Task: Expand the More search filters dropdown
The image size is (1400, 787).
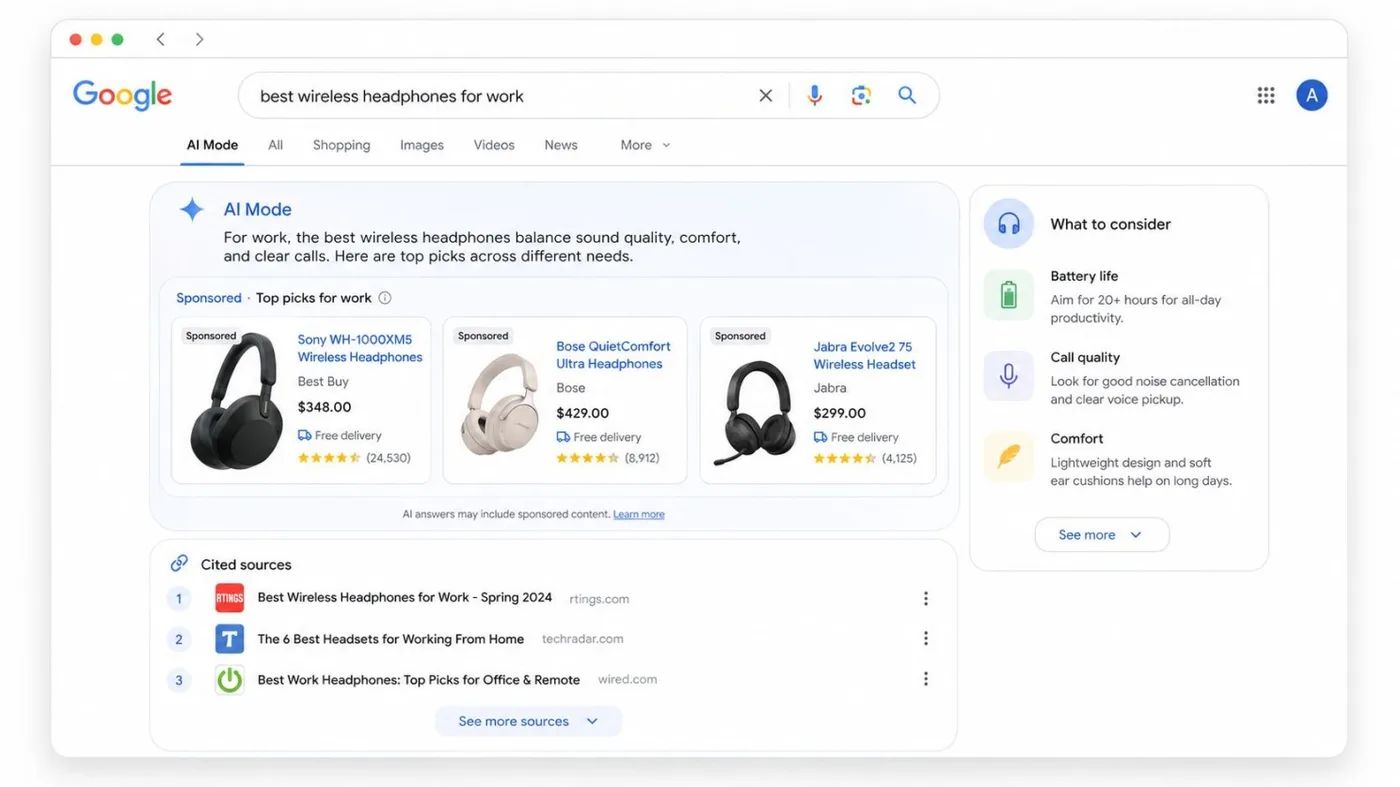Action: pos(645,145)
